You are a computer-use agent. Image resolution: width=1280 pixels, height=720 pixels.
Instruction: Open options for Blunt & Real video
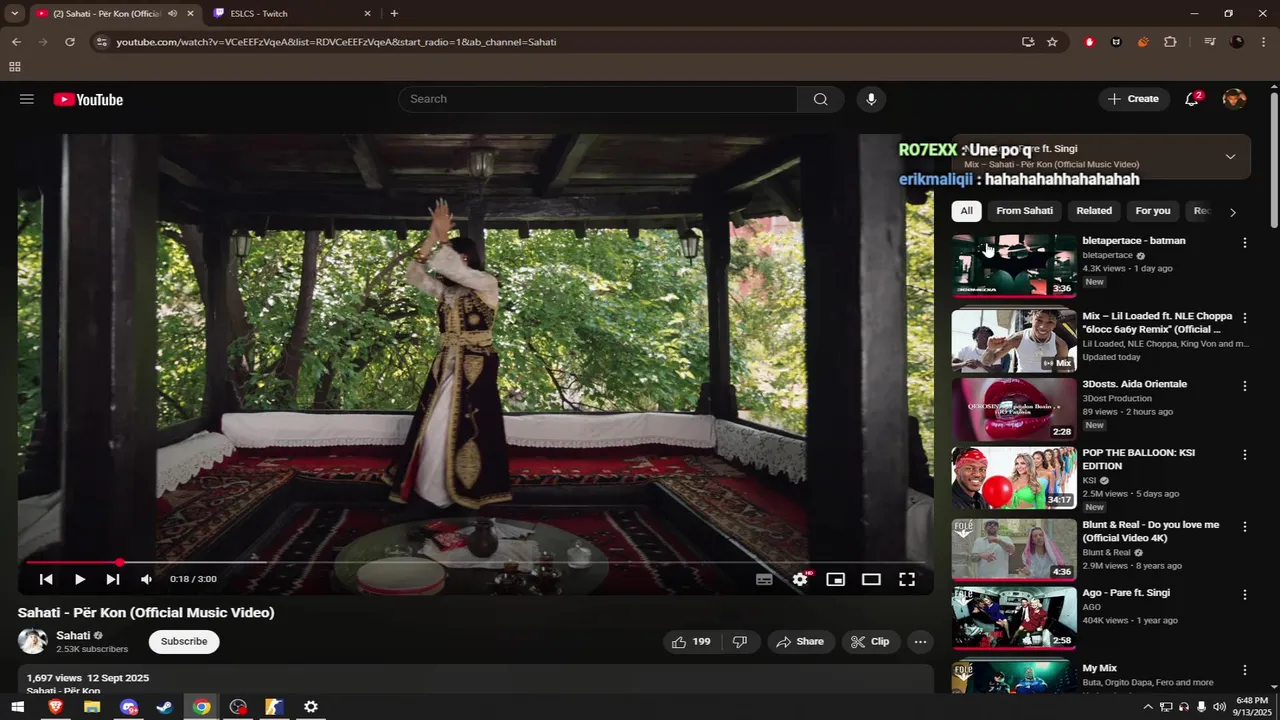click(x=1245, y=527)
